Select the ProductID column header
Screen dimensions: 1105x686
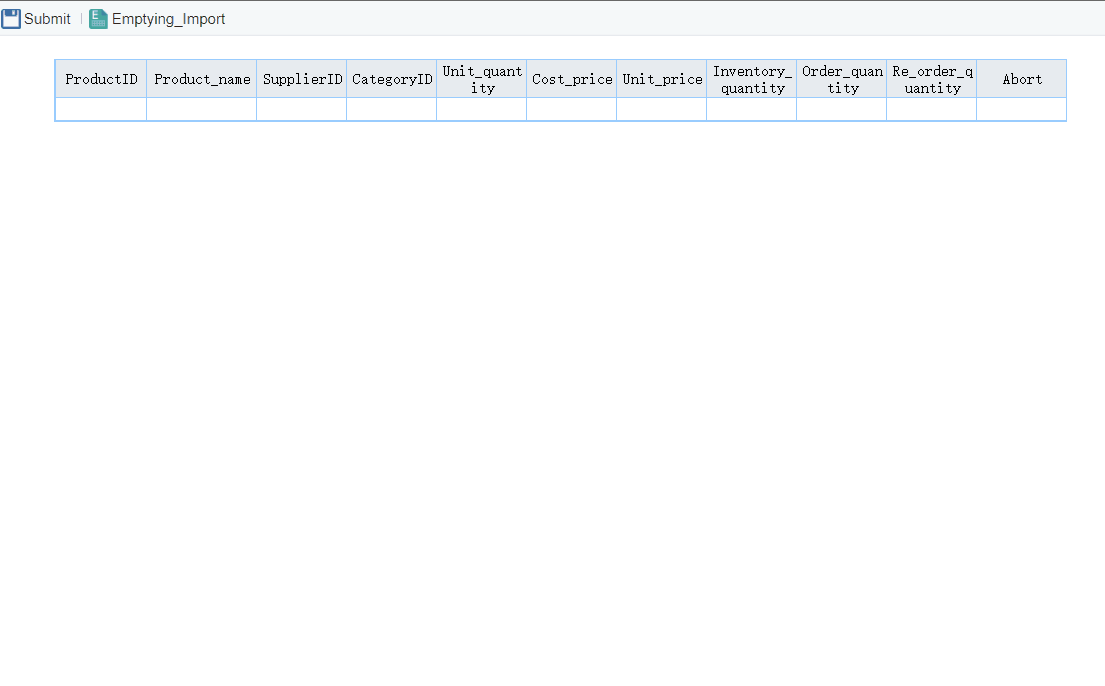tap(100, 79)
